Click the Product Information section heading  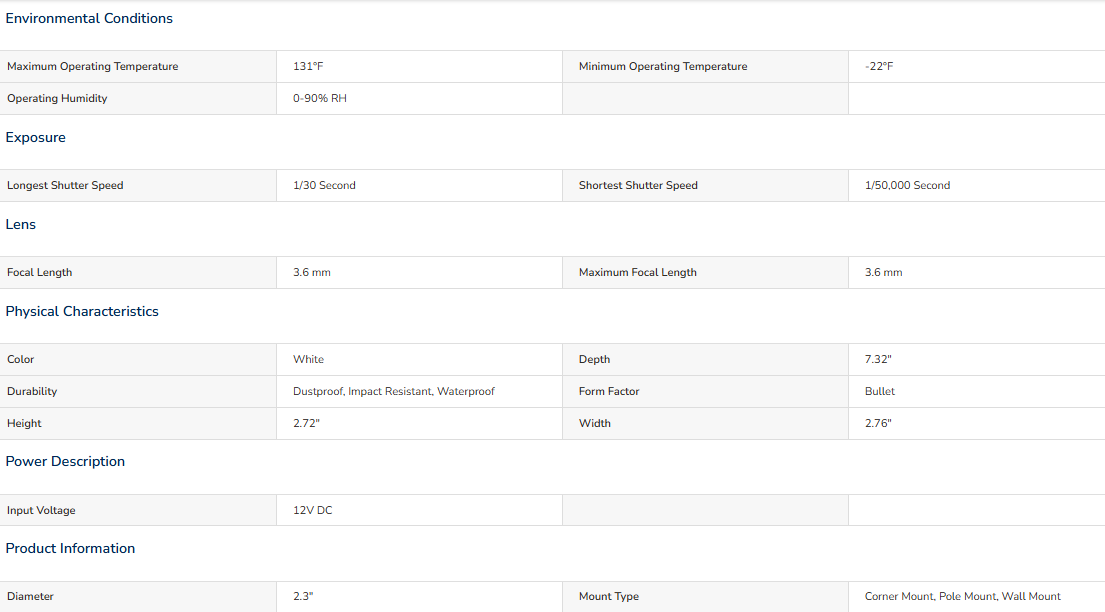[x=70, y=548]
